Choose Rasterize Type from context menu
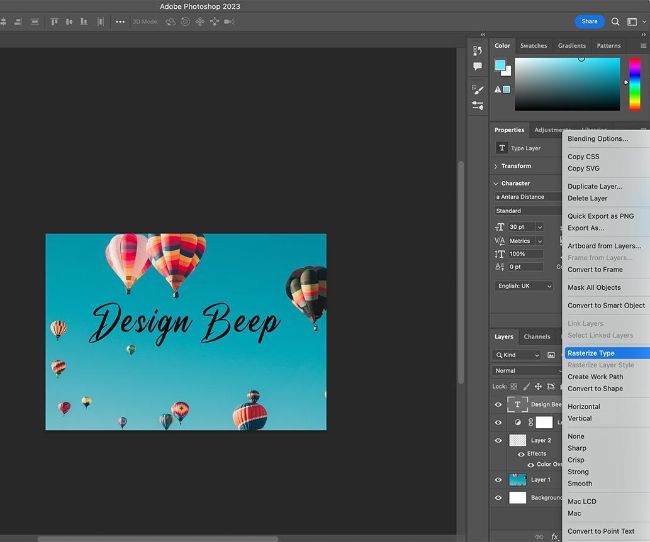 click(x=591, y=353)
